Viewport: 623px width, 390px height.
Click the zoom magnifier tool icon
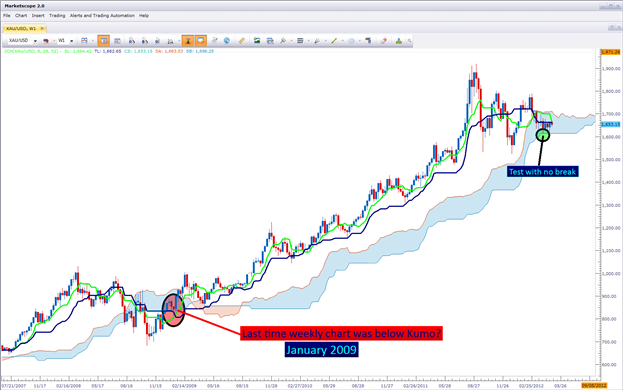(x=283, y=41)
